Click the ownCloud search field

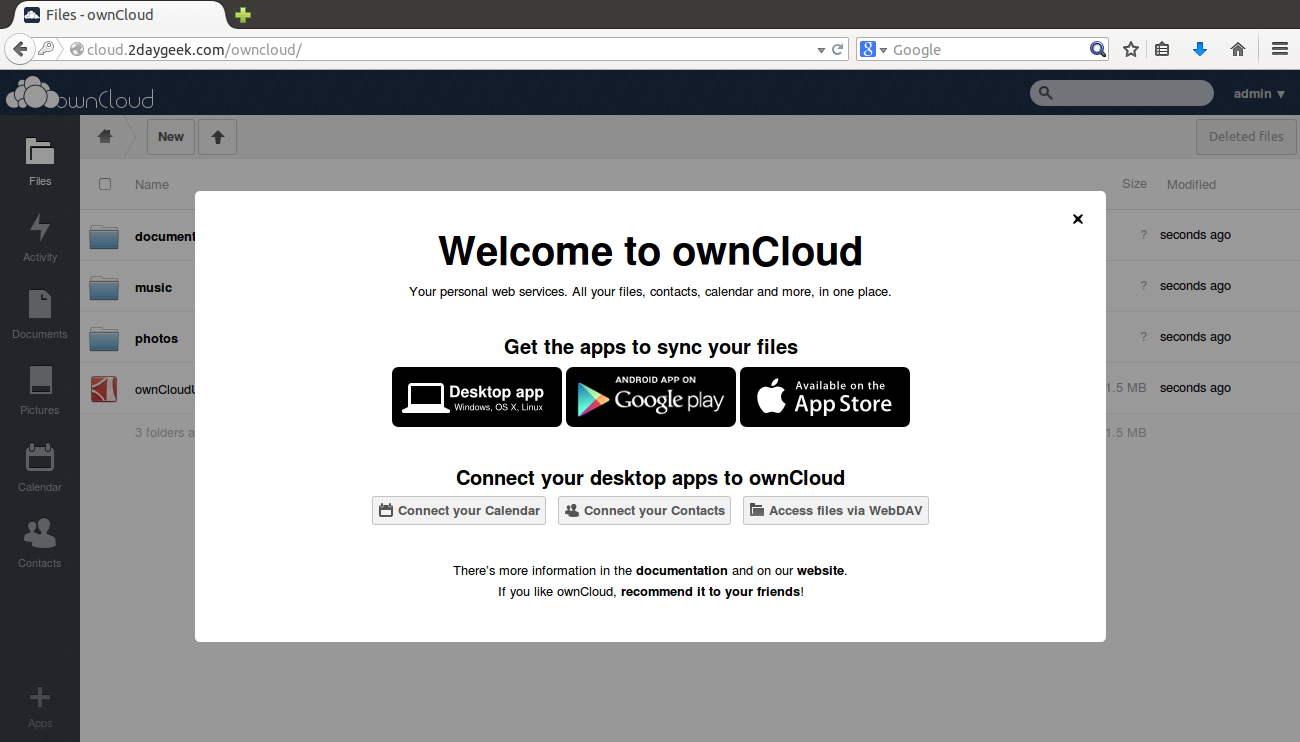point(1130,93)
